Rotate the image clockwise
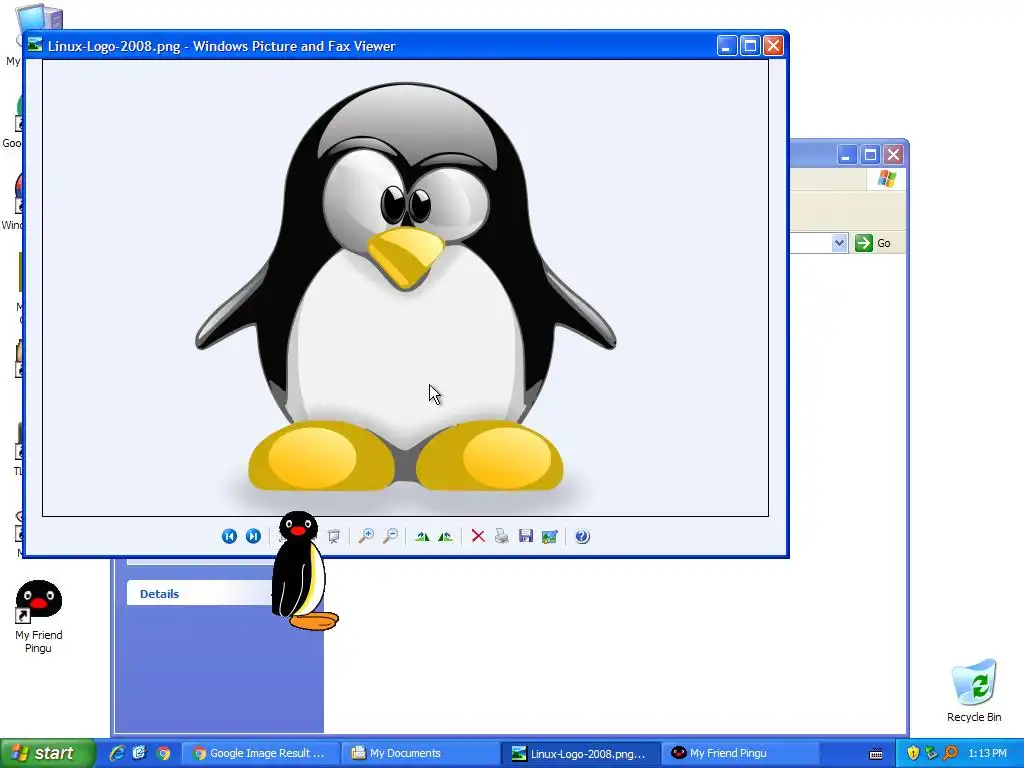This screenshot has height=768, width=1024. pos(422,536)
